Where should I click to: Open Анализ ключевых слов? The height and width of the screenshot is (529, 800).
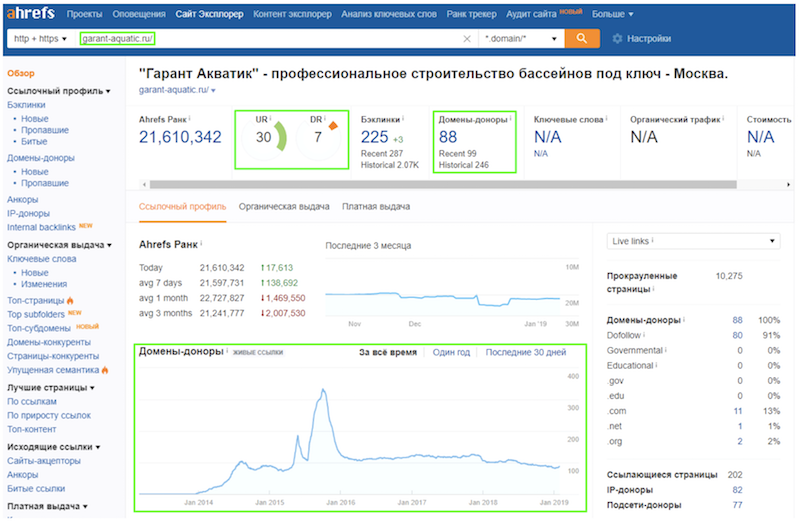389,14
